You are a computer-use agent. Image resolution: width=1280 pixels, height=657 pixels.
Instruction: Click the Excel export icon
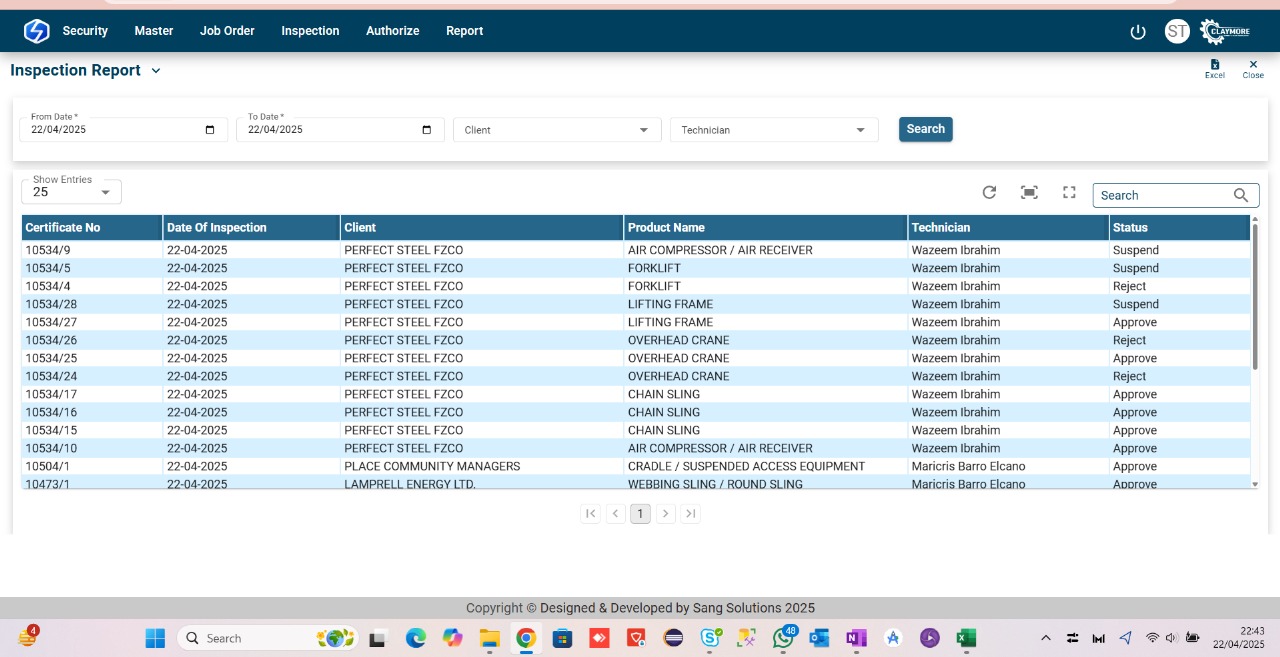[1214, 66]
